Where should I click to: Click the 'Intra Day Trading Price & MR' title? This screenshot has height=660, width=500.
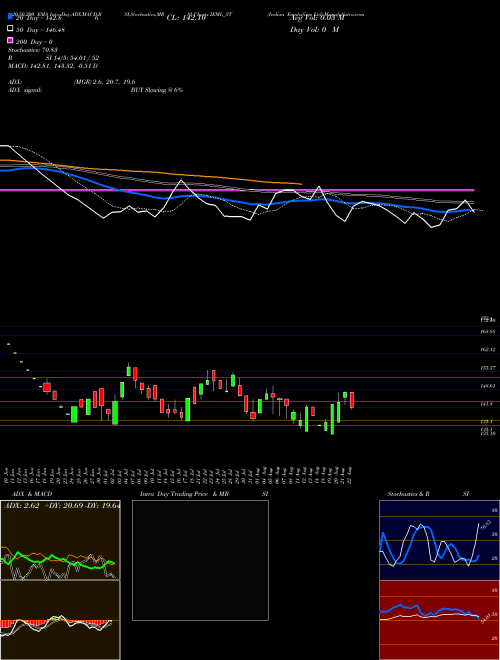coord(184,494)
